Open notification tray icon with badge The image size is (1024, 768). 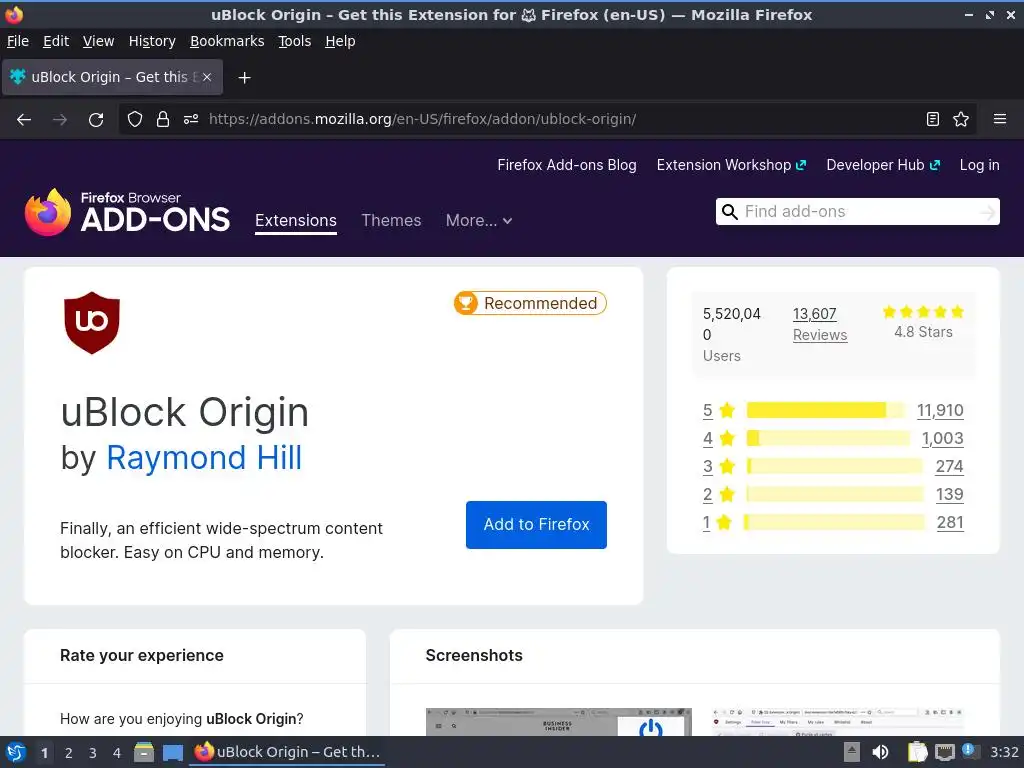(x=969, y=751)
